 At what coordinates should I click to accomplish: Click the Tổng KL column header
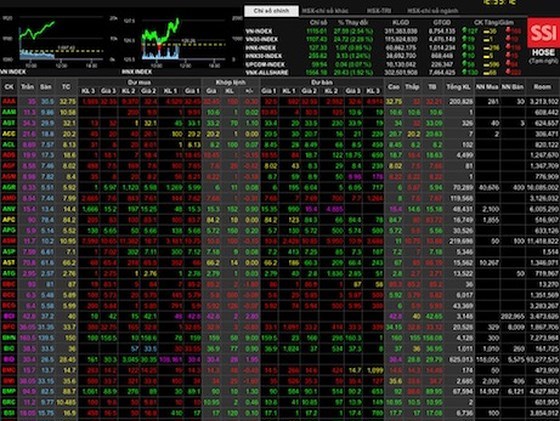(458, 87)
